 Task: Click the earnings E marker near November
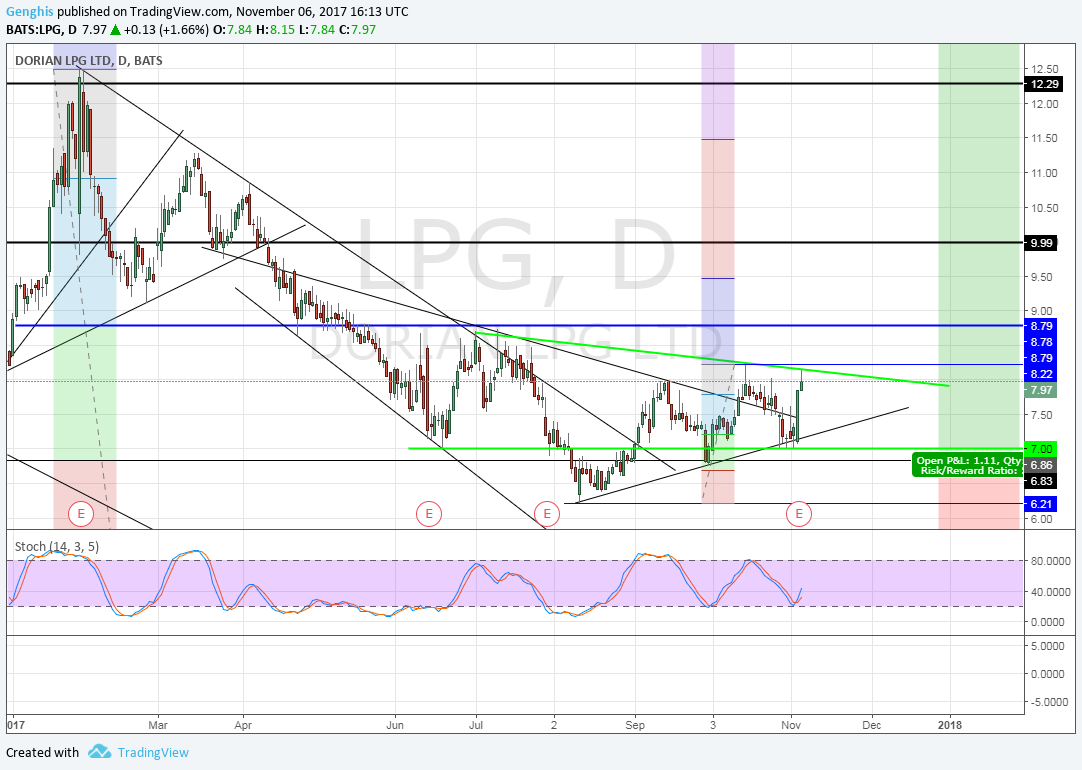coord(799,513)
